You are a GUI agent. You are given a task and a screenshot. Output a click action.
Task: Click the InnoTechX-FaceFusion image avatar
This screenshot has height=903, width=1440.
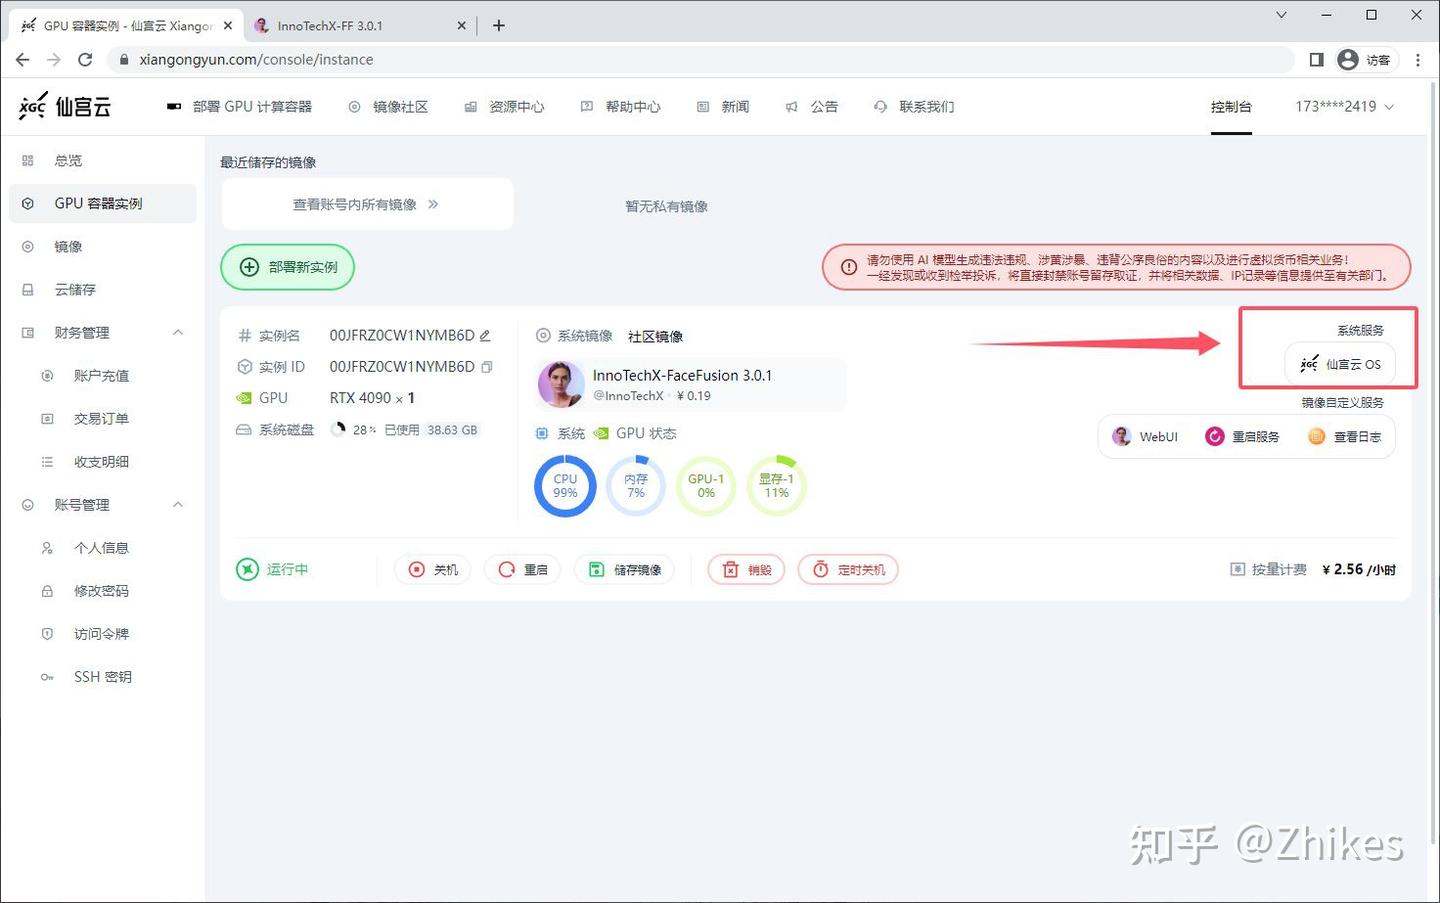561,385
